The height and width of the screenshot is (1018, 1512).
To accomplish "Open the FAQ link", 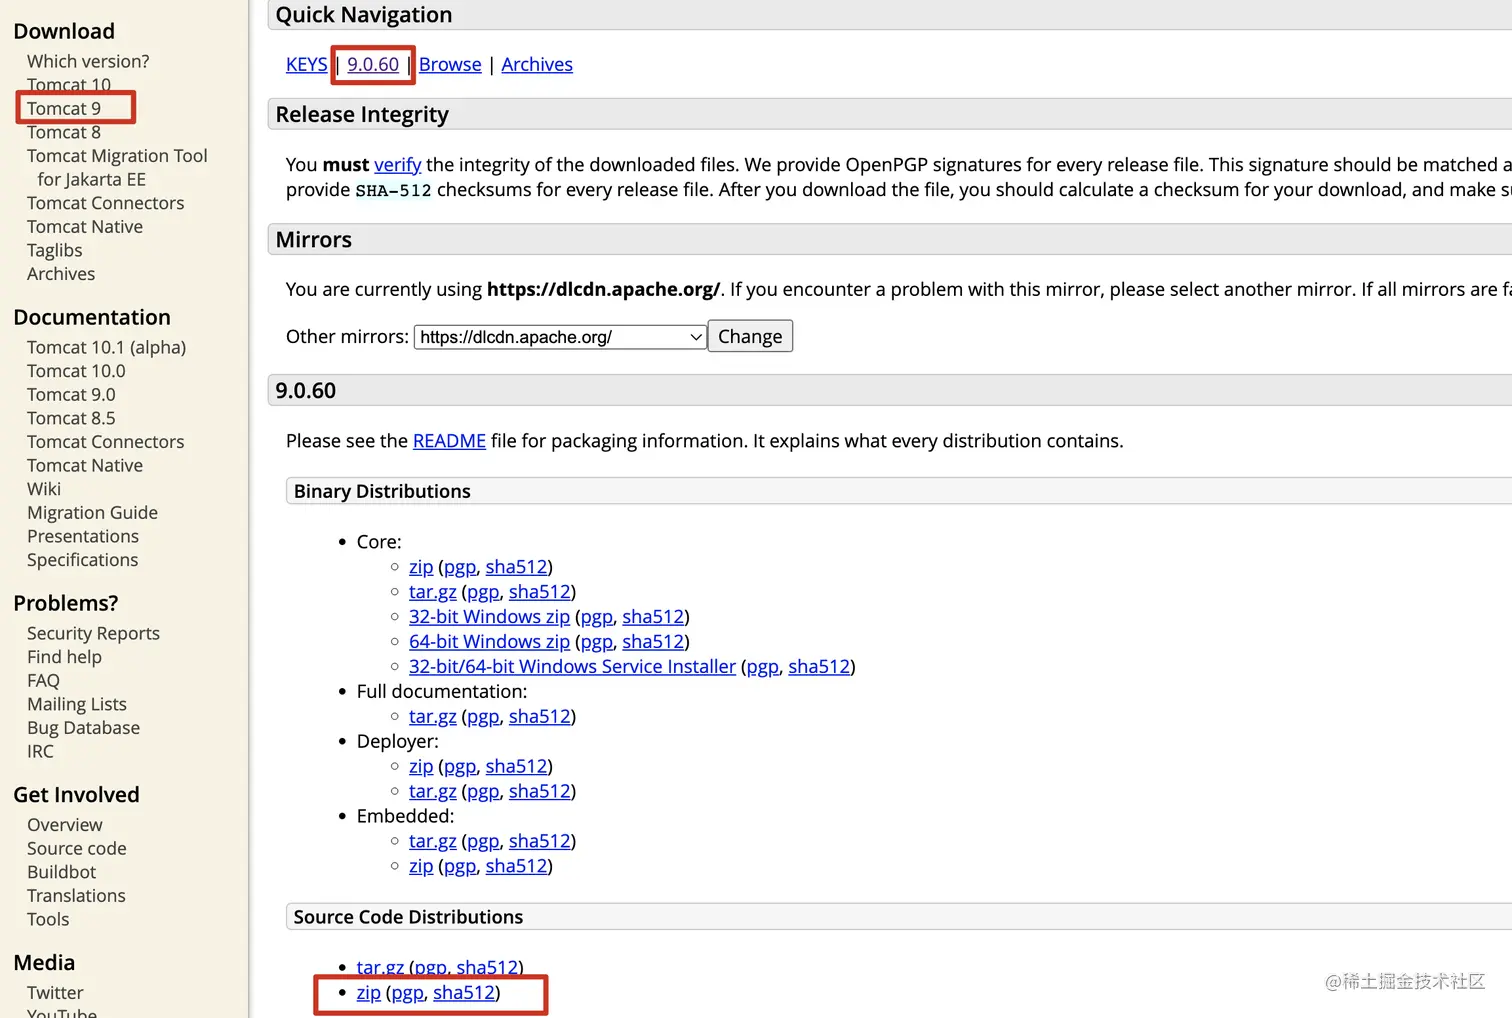I will click(44, 681).
